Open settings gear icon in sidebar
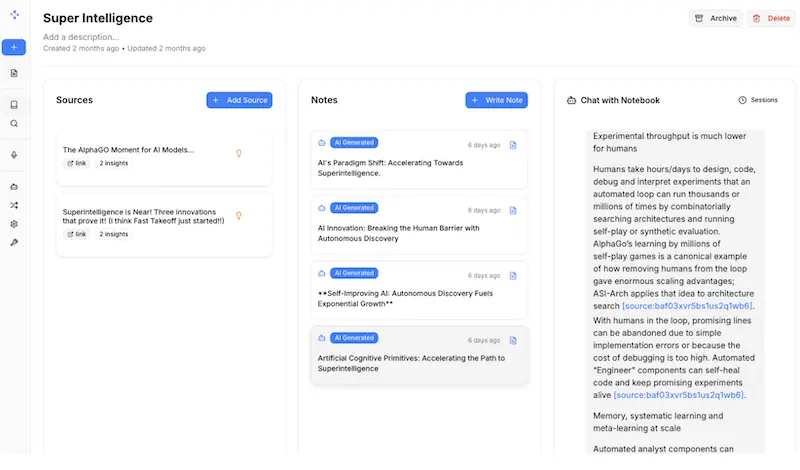The width and height of the screenshot is (800, 470). coord(14,224)
